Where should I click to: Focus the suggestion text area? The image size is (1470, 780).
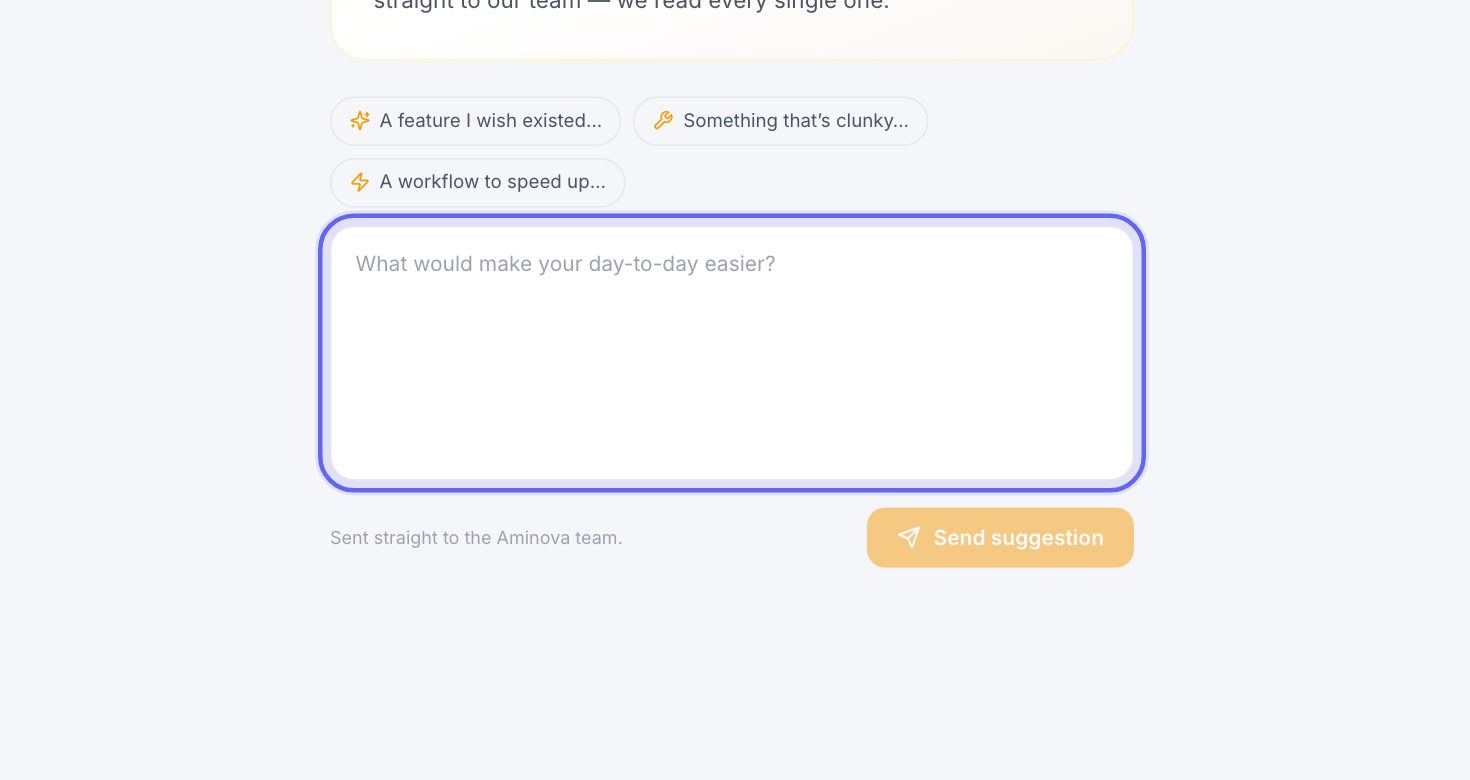click(x=732, y=353)
